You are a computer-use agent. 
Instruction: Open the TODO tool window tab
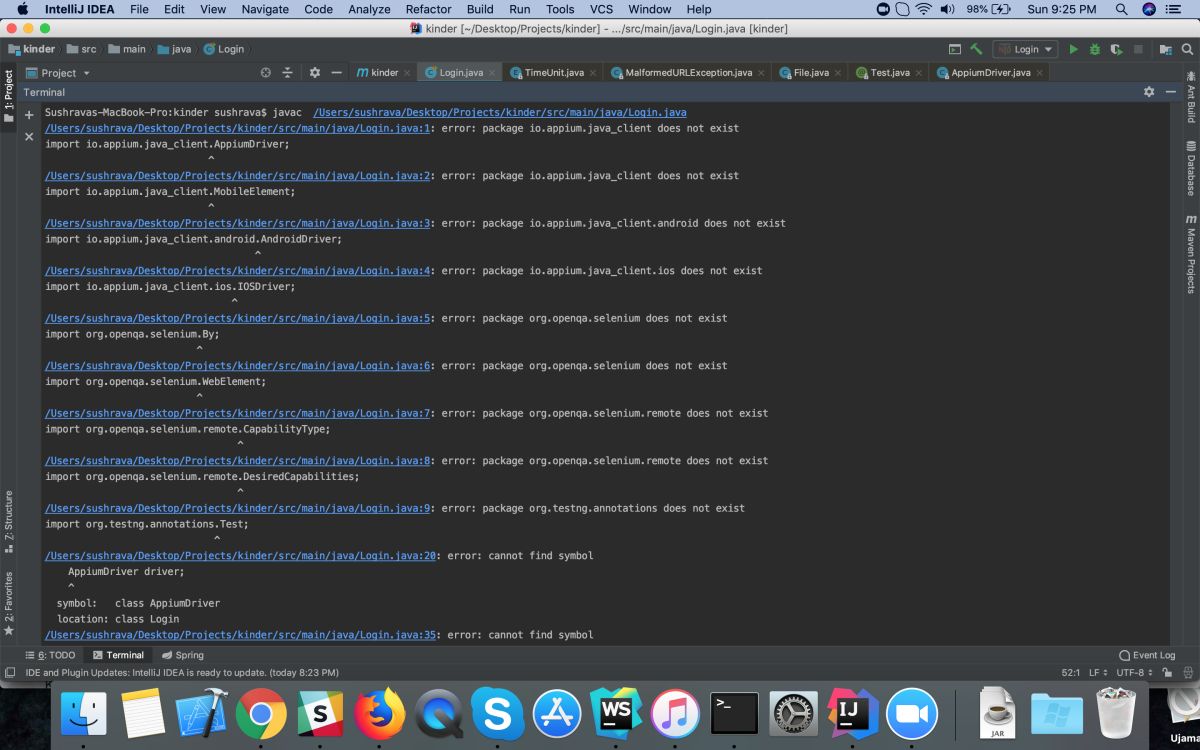click(x=51, y=655)
